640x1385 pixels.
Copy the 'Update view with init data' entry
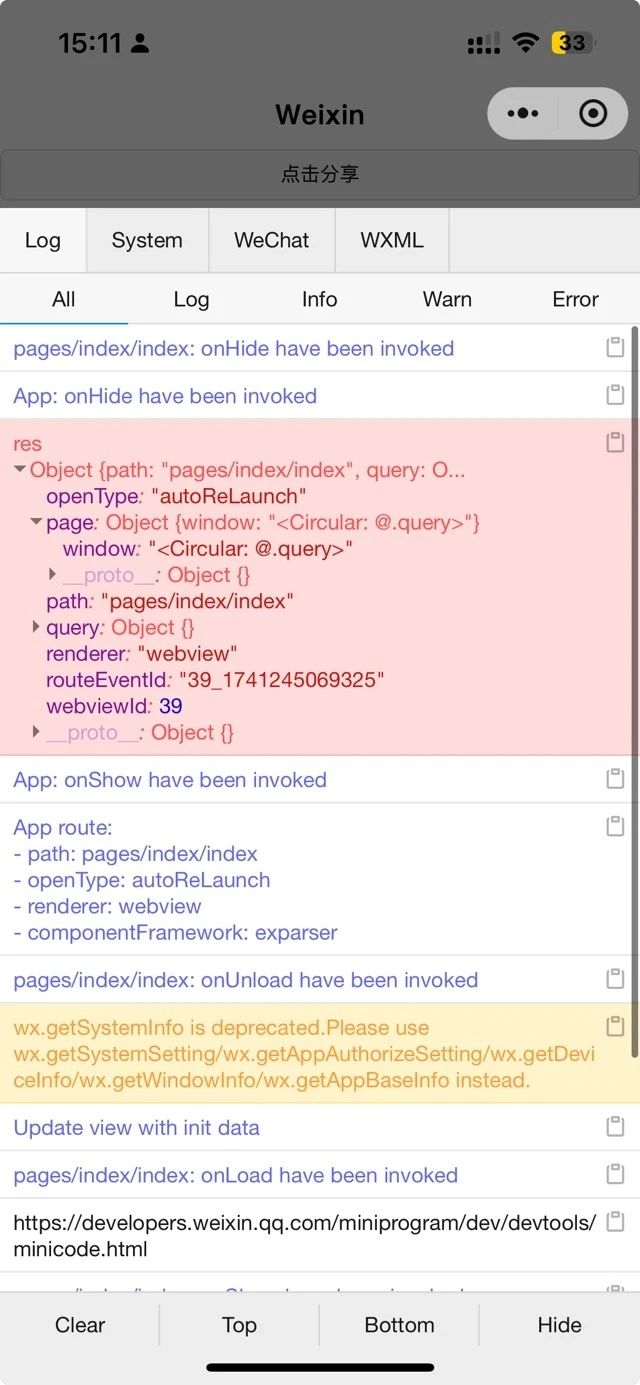tap(615, 1126)
